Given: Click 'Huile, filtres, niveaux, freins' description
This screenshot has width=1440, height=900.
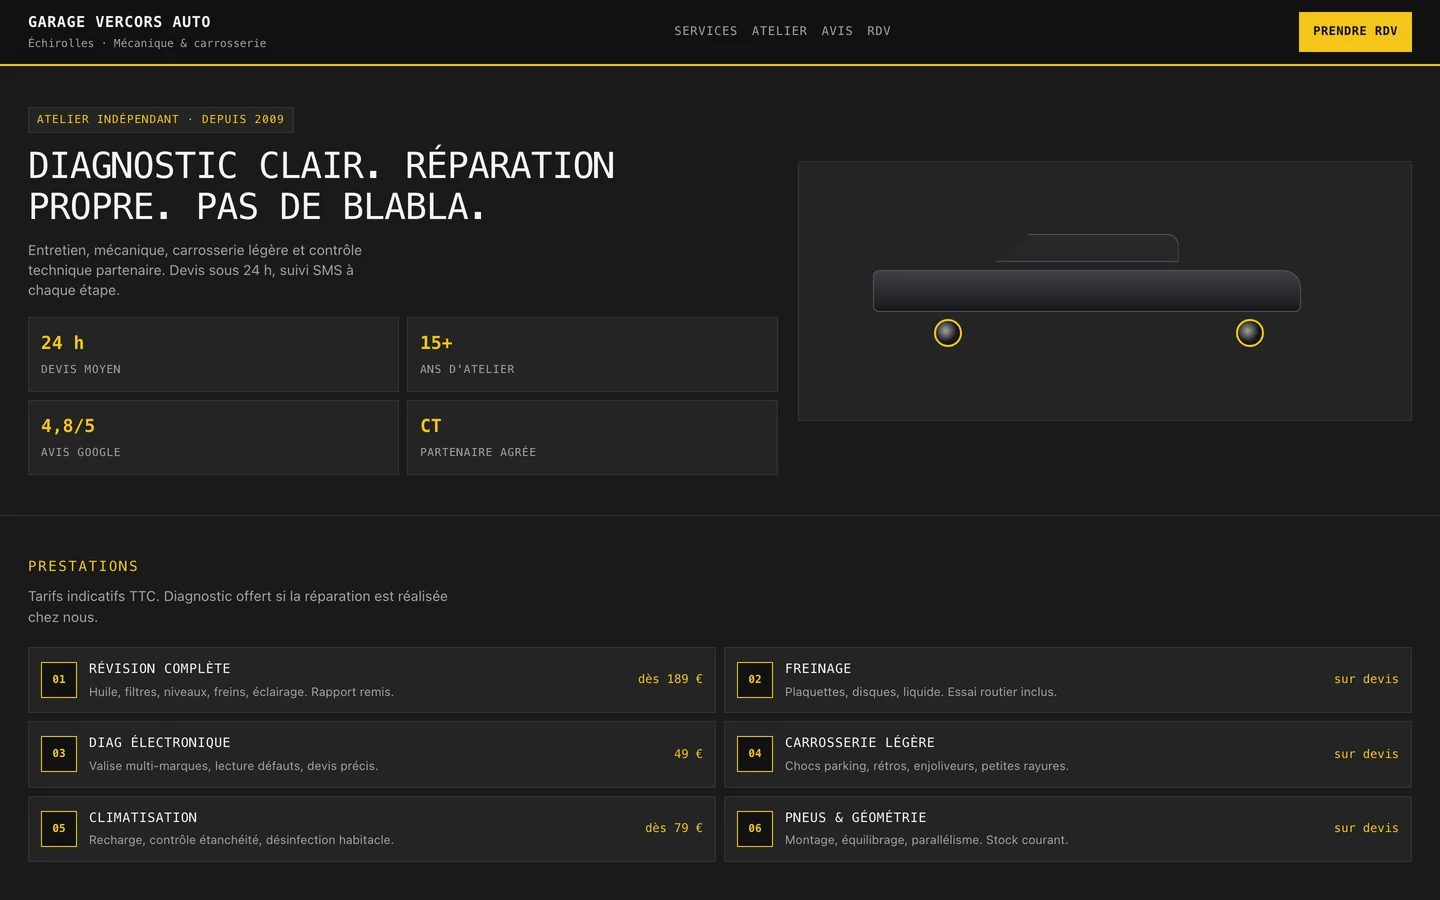Looking at the screenshot, I should click(x=241, y=692).
